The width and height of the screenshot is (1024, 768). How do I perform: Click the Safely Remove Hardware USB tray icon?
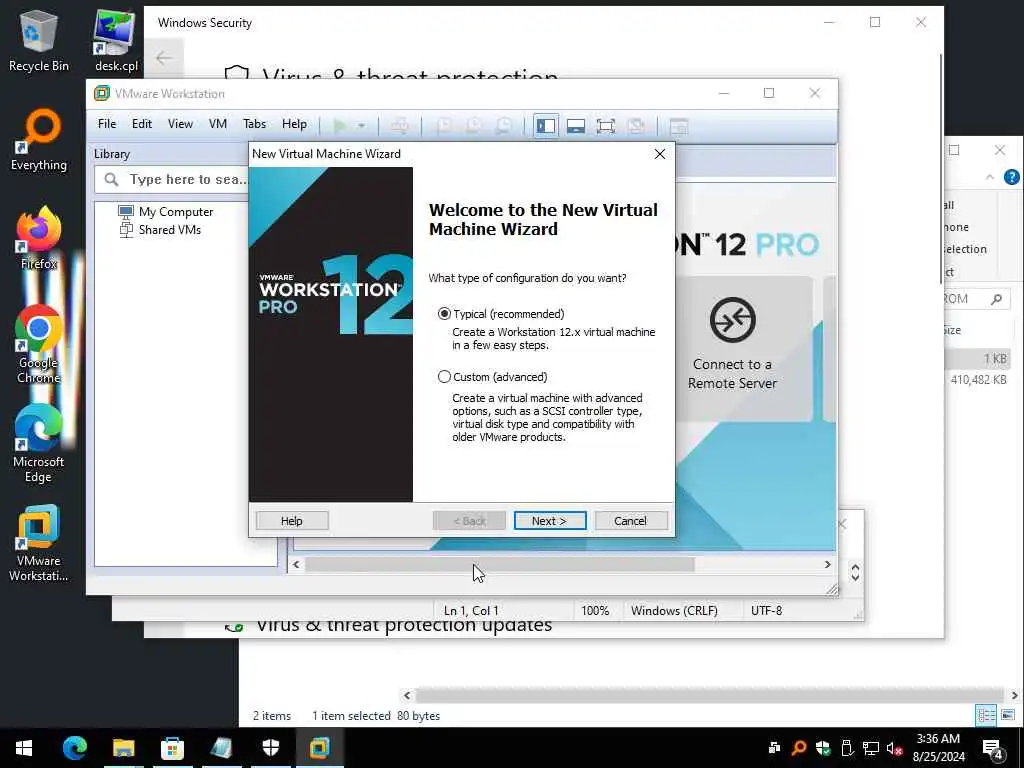click(847, 748)
